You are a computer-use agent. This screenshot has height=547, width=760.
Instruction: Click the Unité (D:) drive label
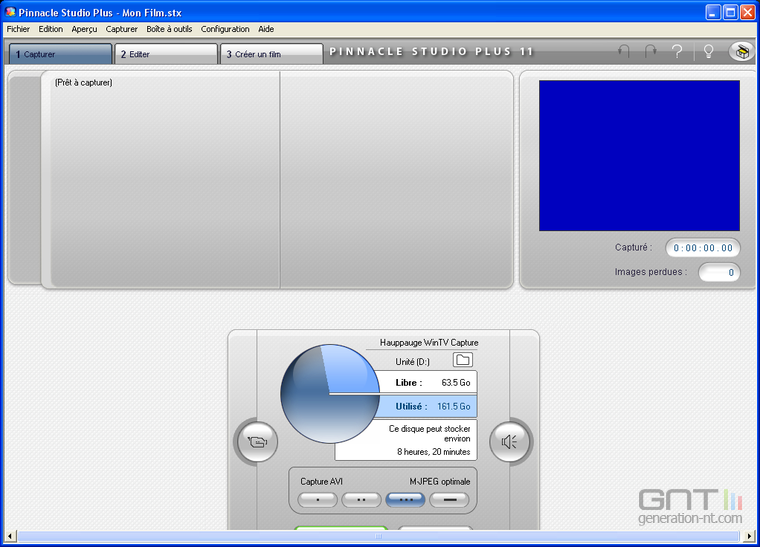pyautogui.click(x=412, y=362)
